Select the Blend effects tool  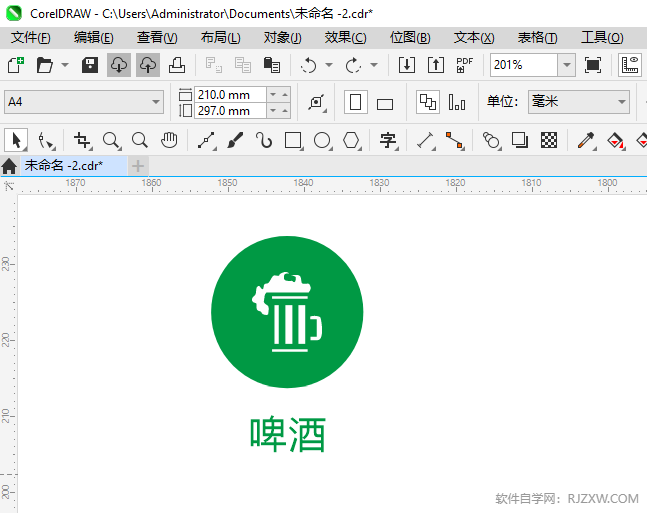[x=491, y=140]
